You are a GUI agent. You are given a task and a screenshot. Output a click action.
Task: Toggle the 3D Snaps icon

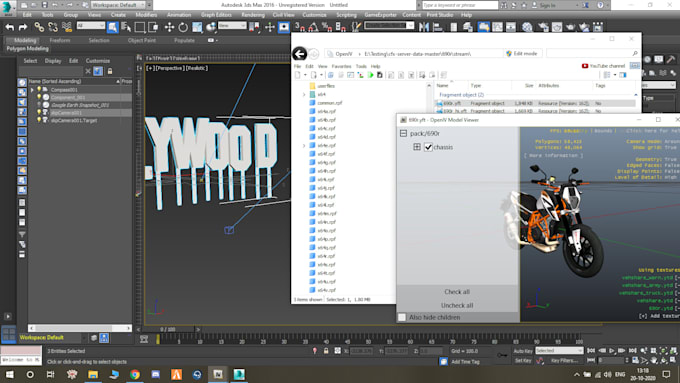point(299,27)
